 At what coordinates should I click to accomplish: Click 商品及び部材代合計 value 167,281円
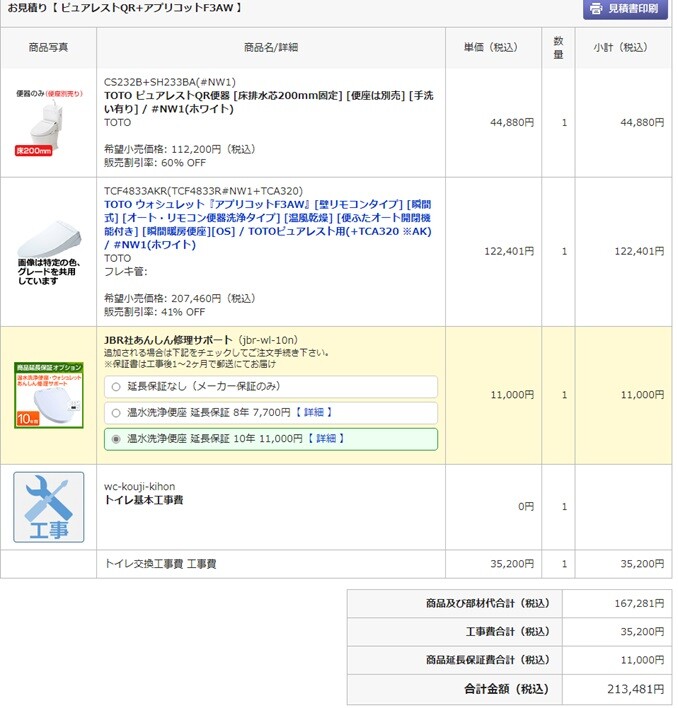[639, 604]
